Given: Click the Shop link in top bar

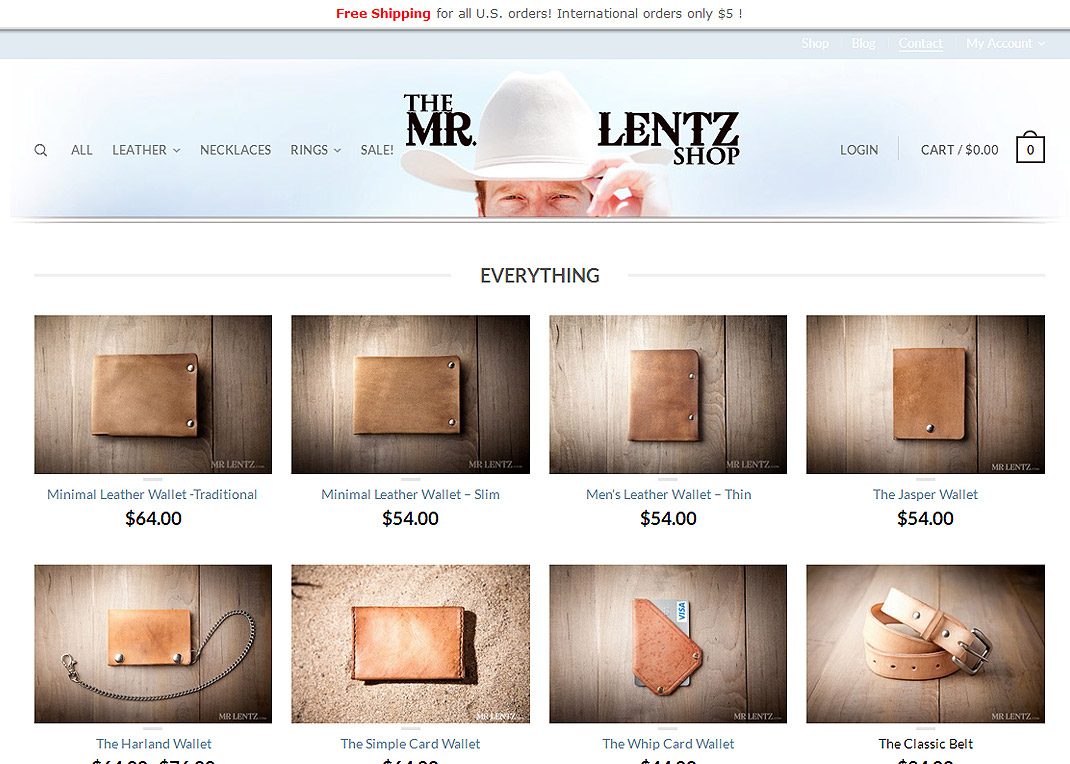Looking at the screenshot, I should tap(815, 43).
